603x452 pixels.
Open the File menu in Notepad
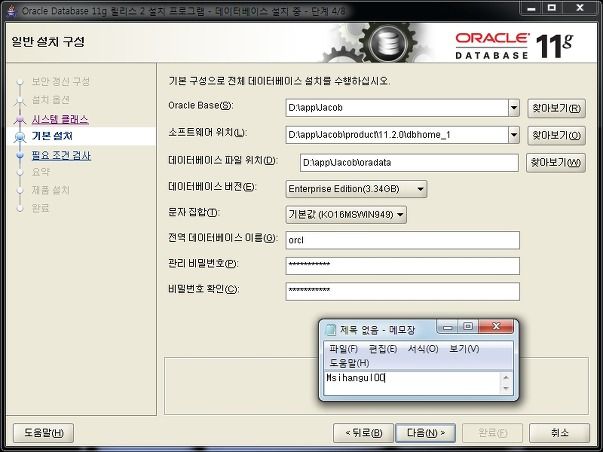tap(343, 349)
